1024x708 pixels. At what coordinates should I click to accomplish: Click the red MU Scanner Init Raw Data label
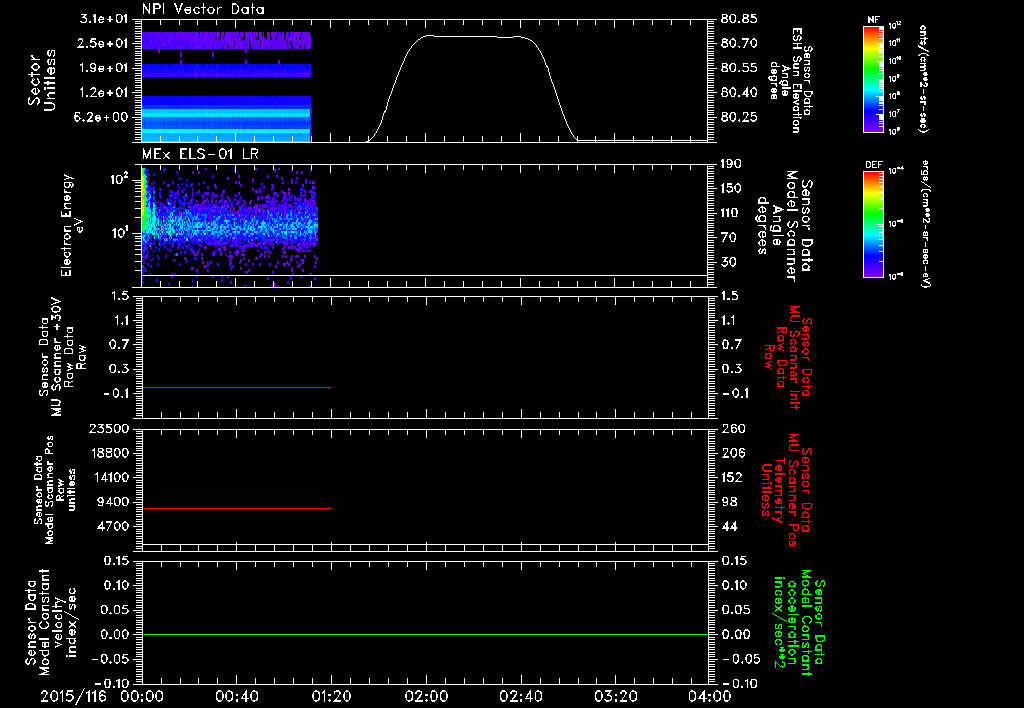pyautogui.click(x=788, y=357)
